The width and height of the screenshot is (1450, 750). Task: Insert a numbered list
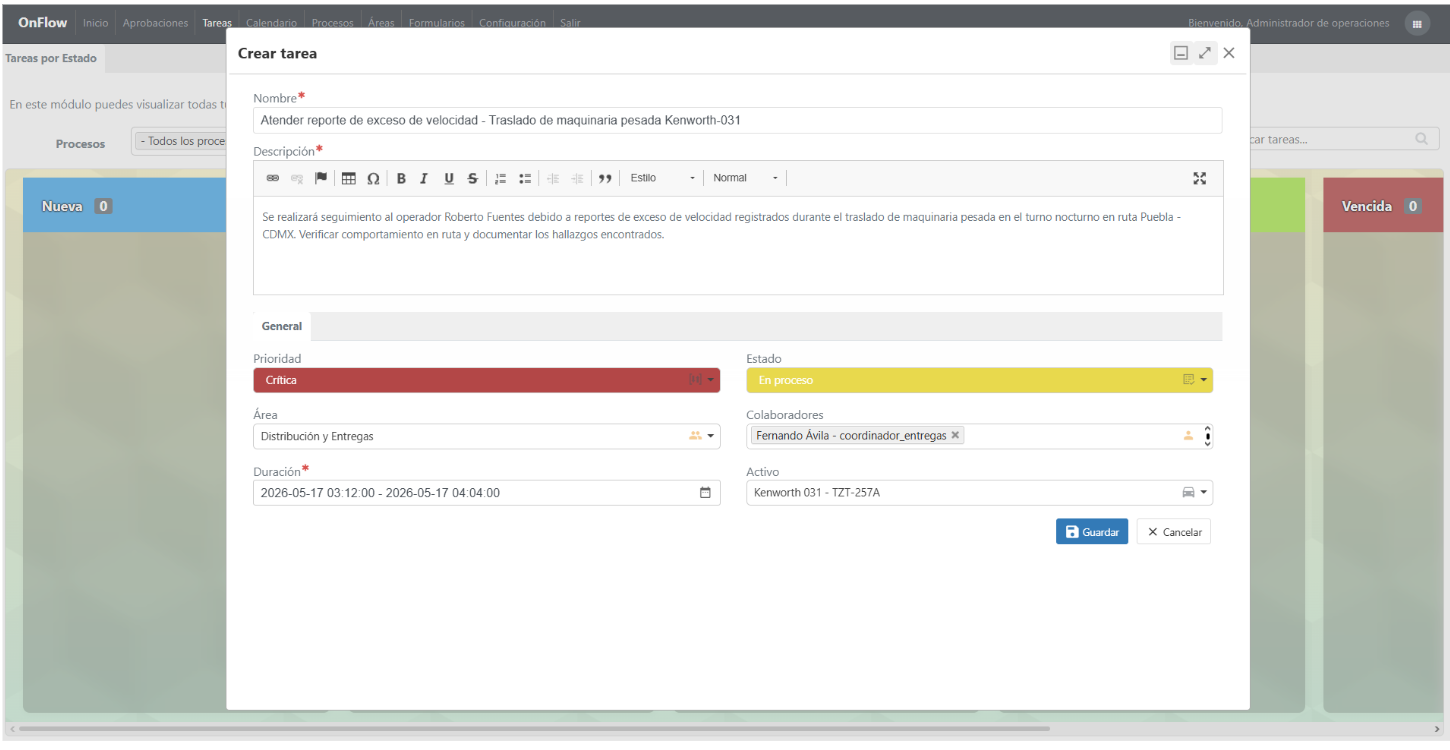click(x=501, y=178)
